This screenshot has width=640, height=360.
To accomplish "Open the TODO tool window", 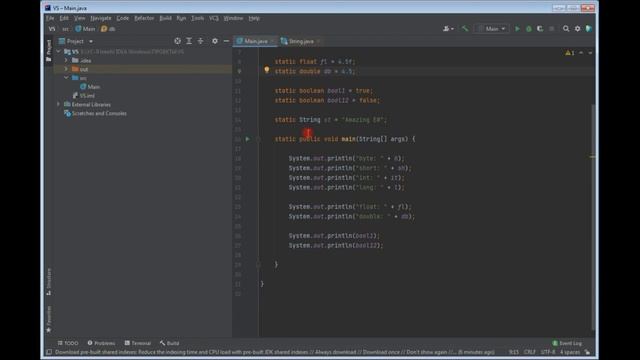I will (68, 343).
